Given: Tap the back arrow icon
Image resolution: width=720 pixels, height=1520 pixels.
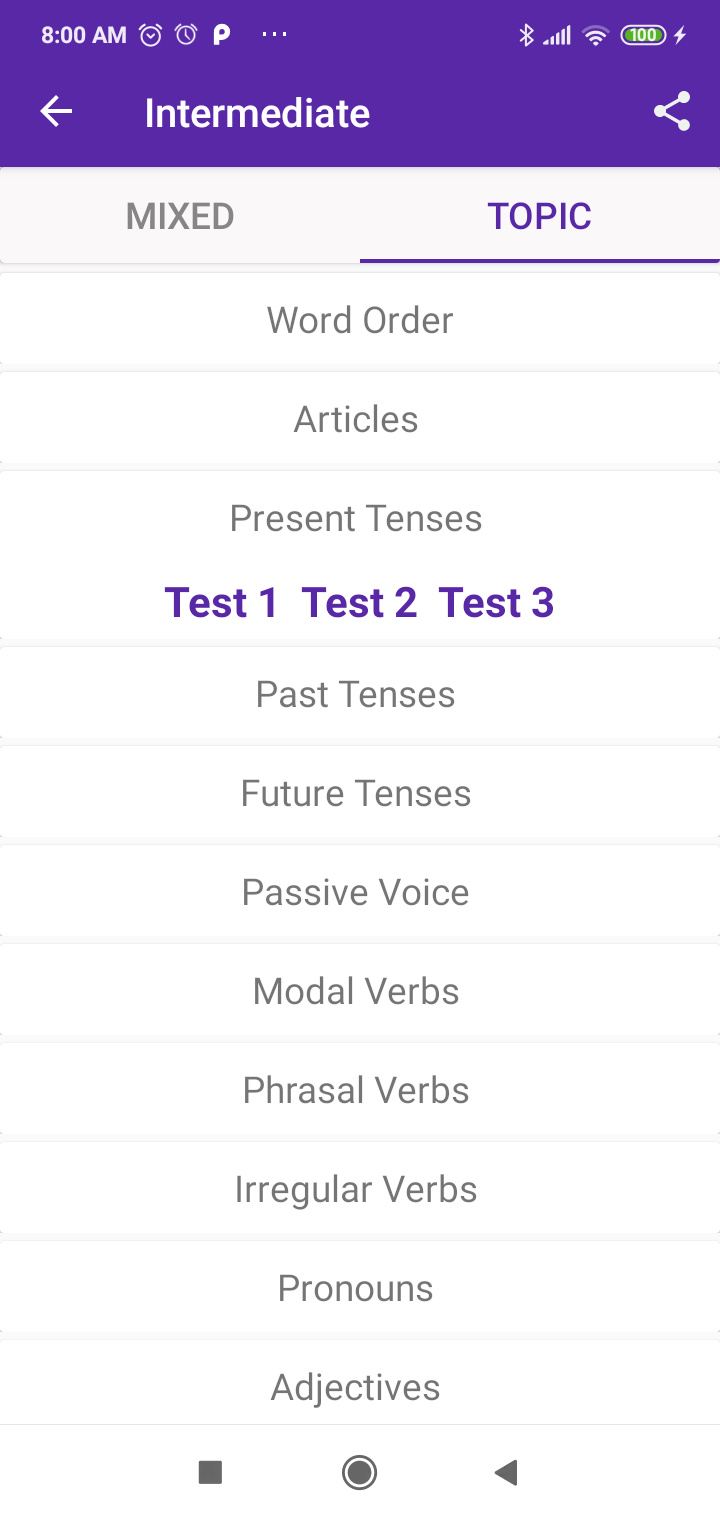Looking at the screenshot, I should point(56,112).
